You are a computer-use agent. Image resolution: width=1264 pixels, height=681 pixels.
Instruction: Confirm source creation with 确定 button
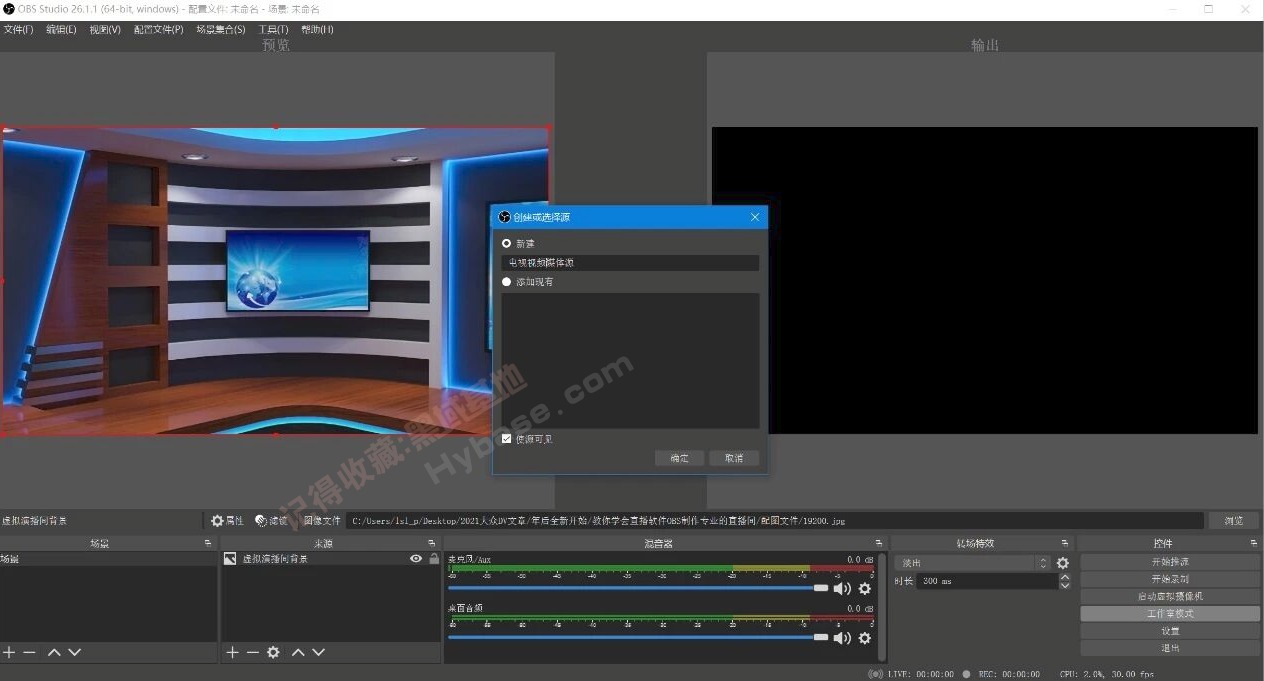tap(679, 457)
